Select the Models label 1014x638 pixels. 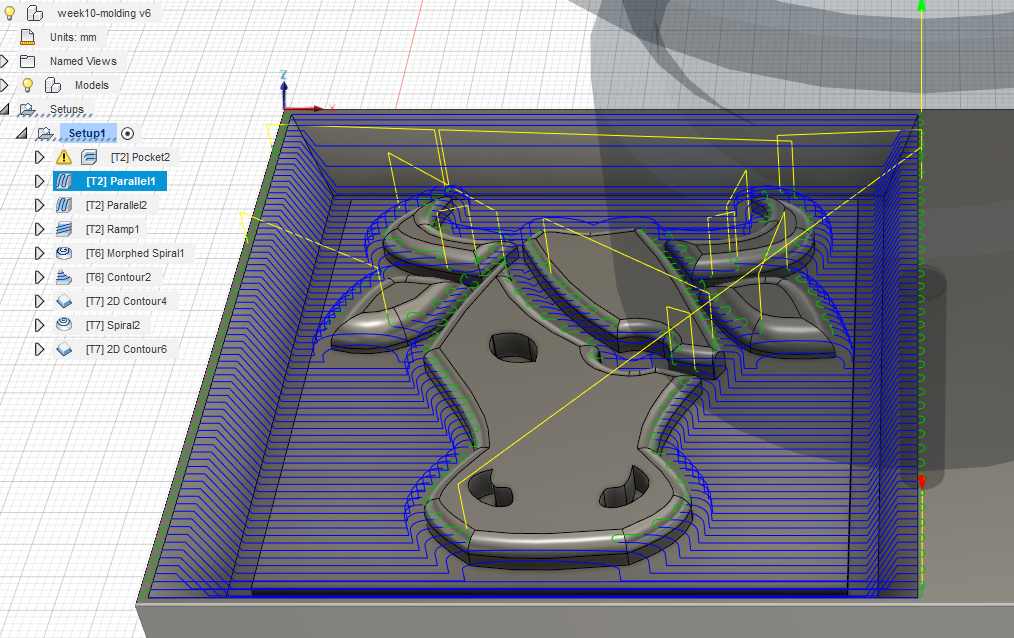click(92, 85)
